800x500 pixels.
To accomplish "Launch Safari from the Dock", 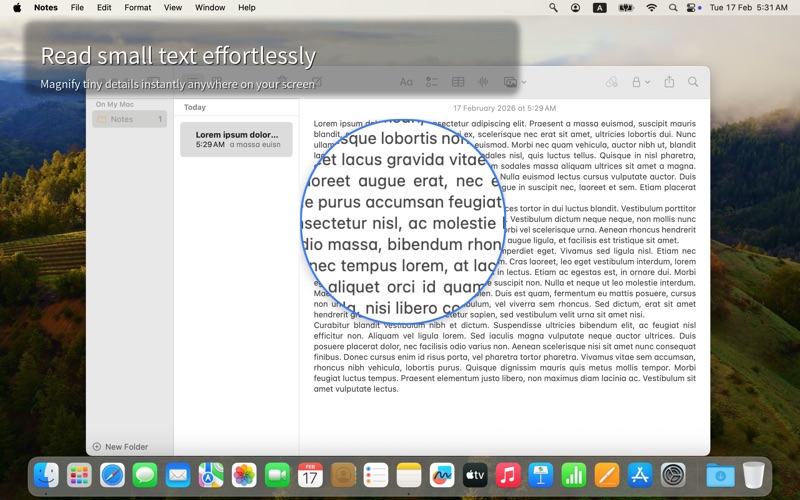I will [112, 476].
